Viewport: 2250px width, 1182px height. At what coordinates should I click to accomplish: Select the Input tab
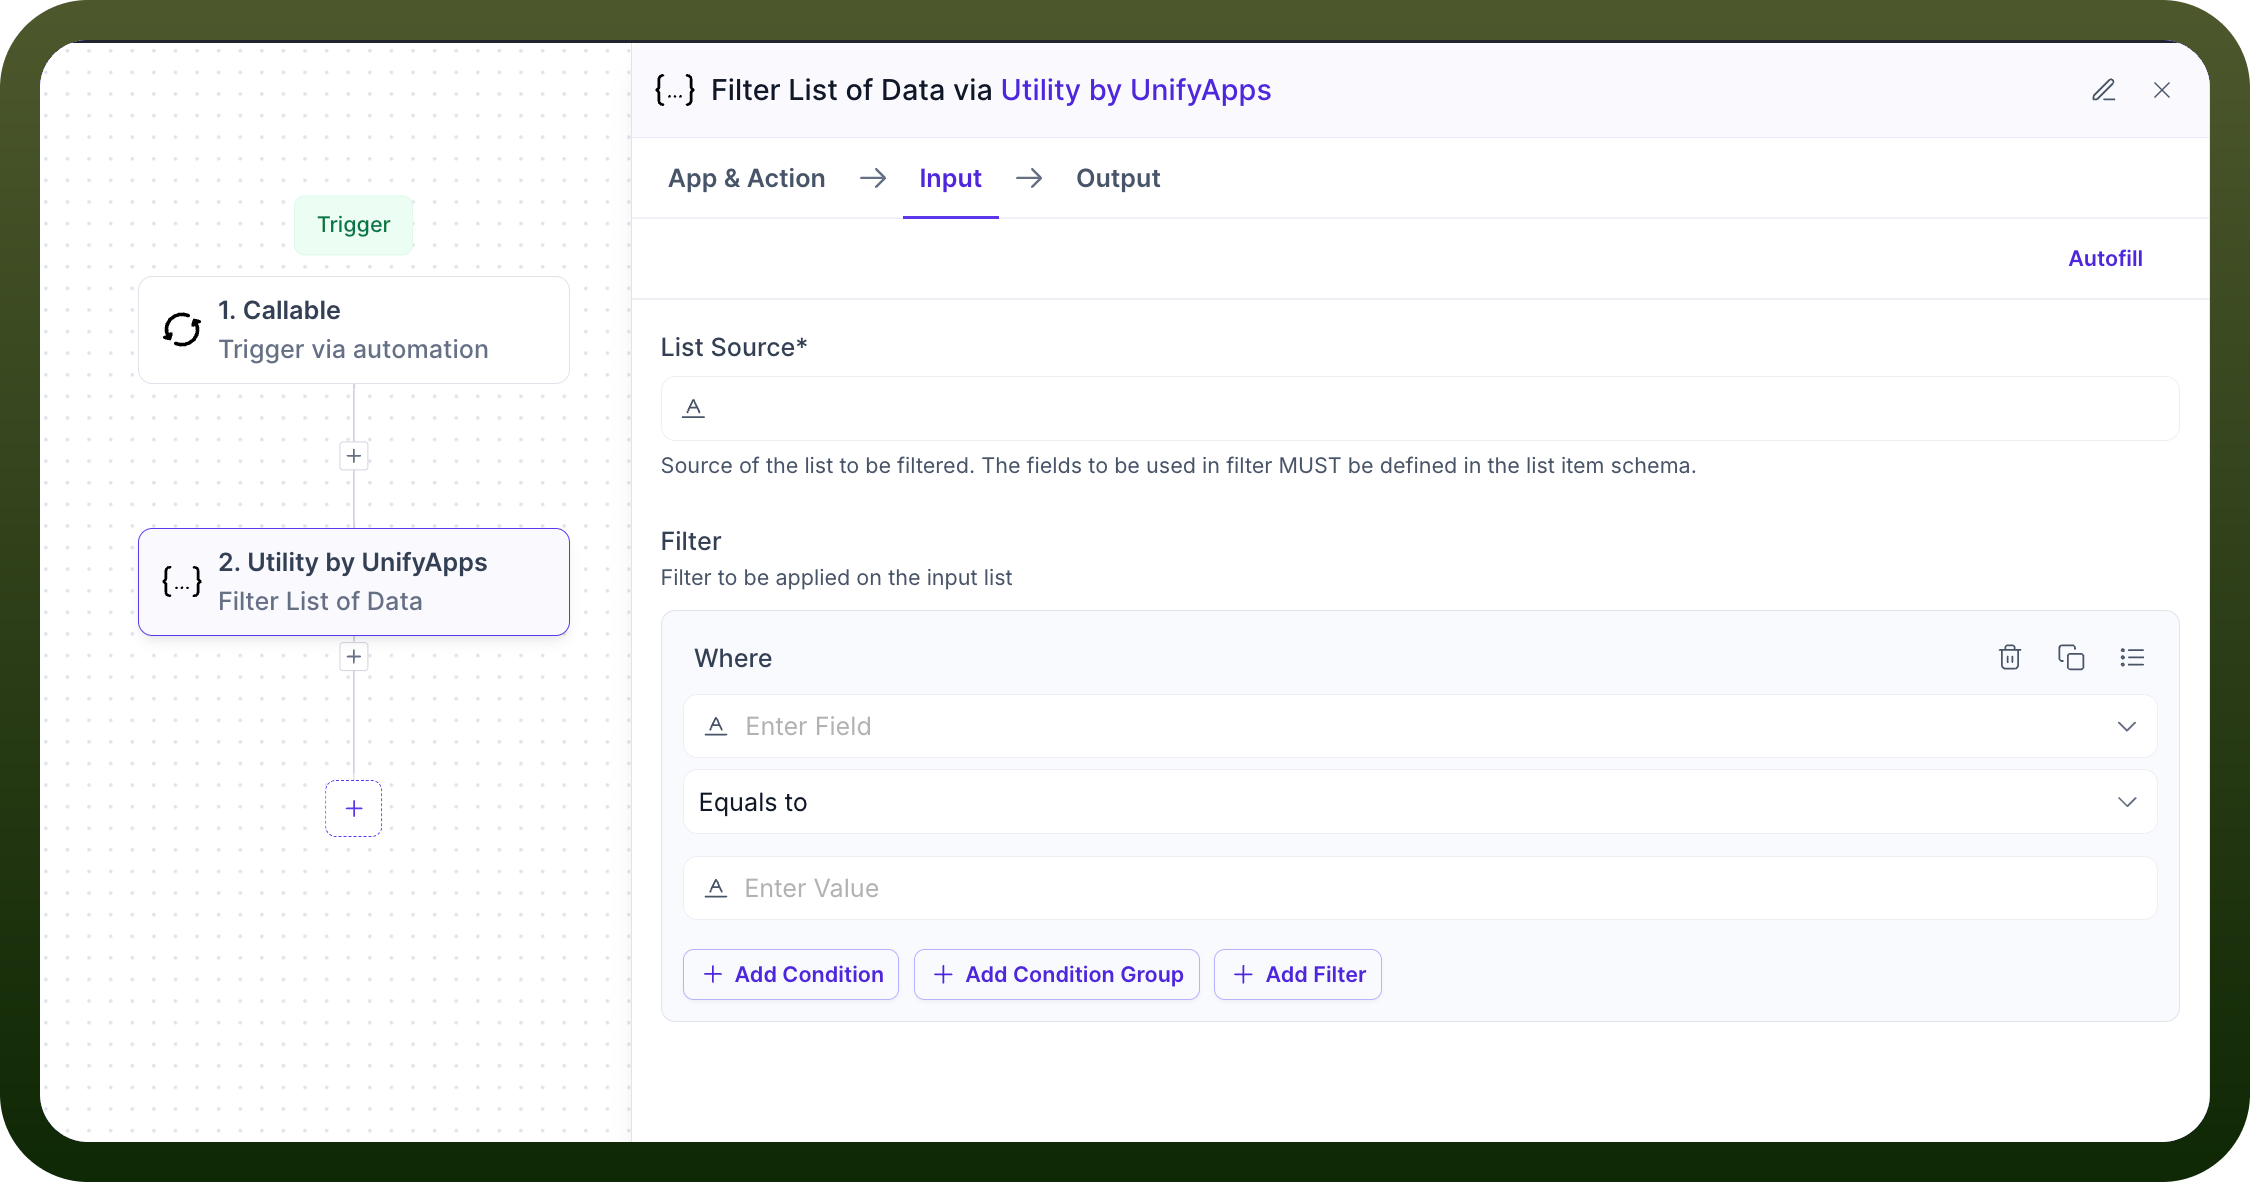click(x=950, y=178)
